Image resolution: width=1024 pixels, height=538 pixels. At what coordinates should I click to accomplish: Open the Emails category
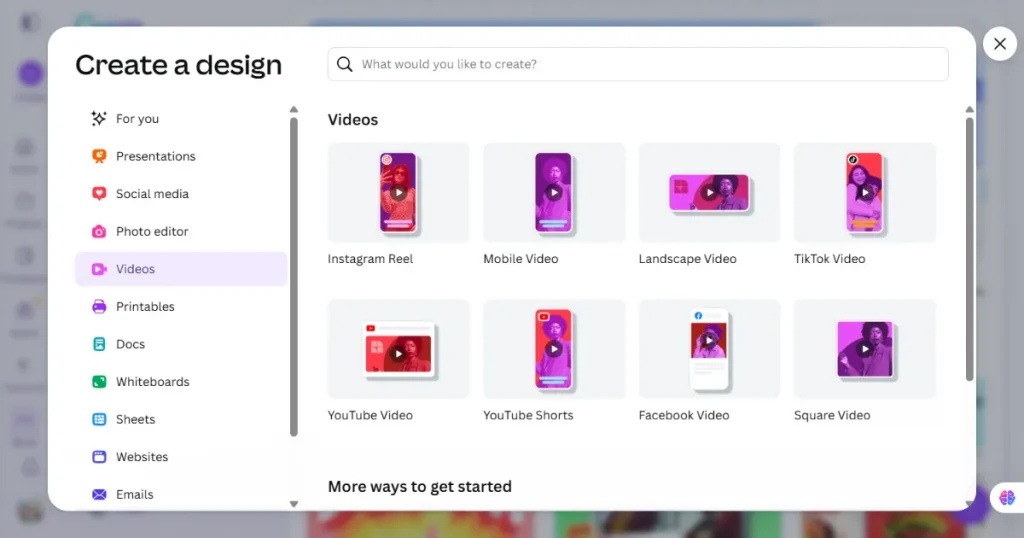click(x=181, y=494)
